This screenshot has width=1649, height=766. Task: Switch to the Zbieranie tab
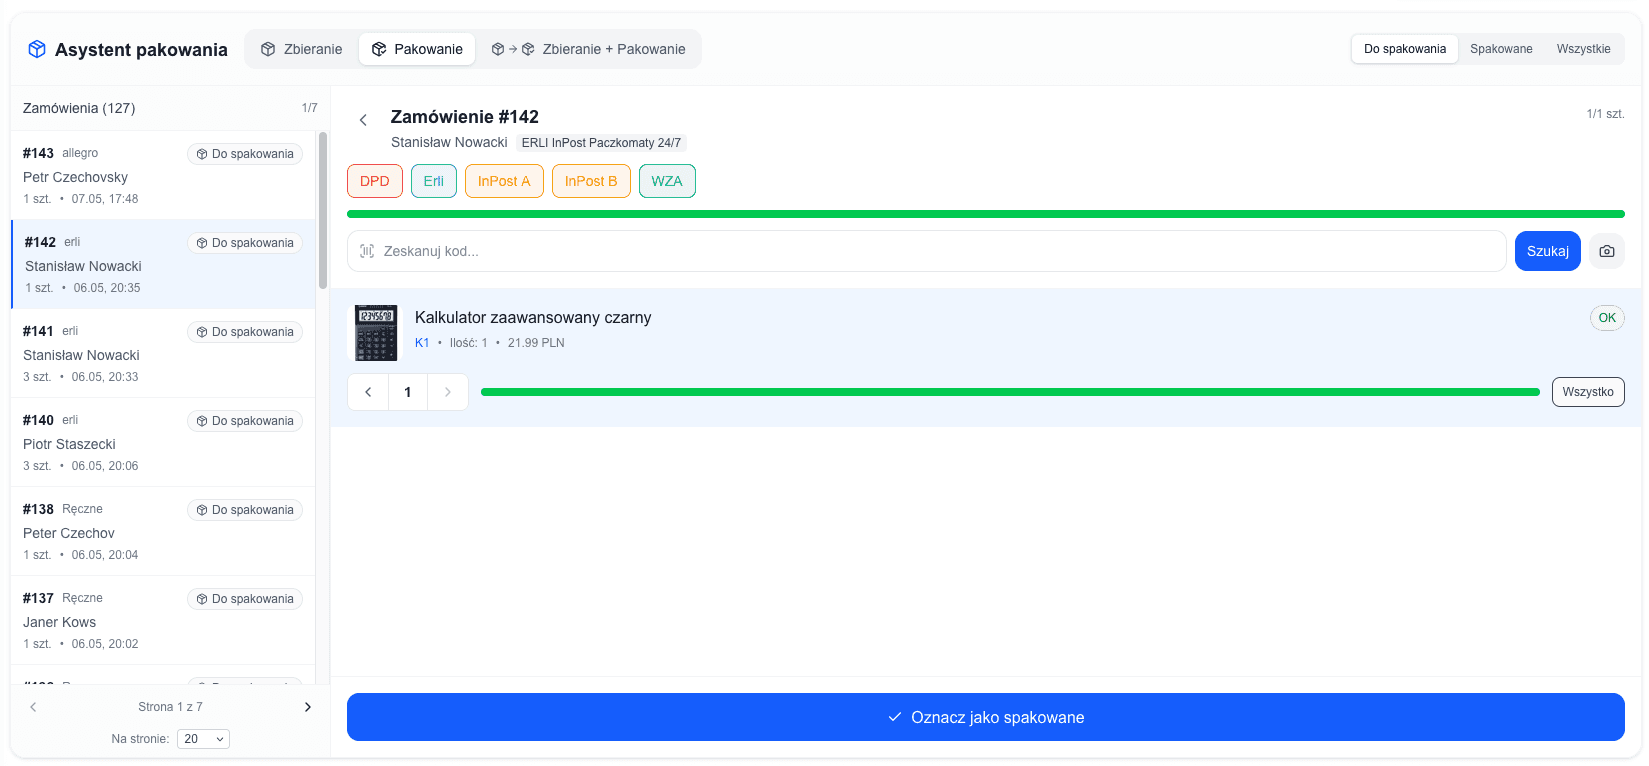point(301,49)
